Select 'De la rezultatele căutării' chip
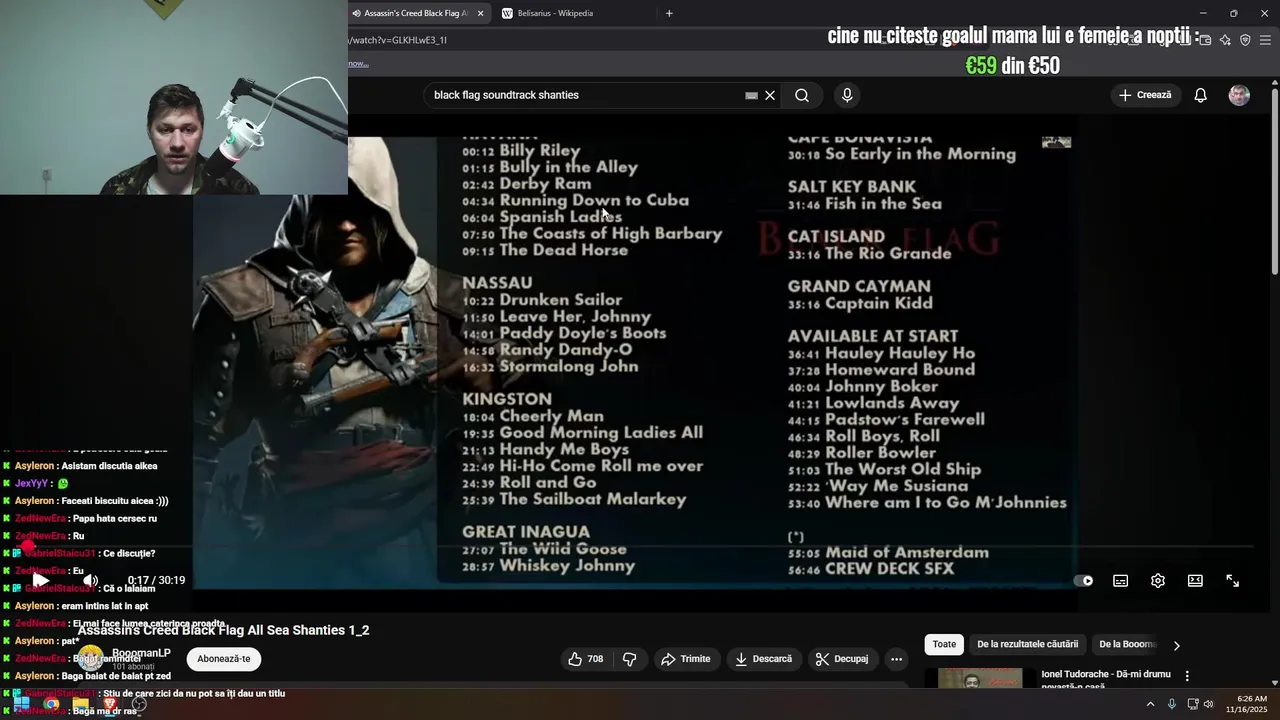Viewport: 1280px width, 720px height. click(x=1028, y=645)
